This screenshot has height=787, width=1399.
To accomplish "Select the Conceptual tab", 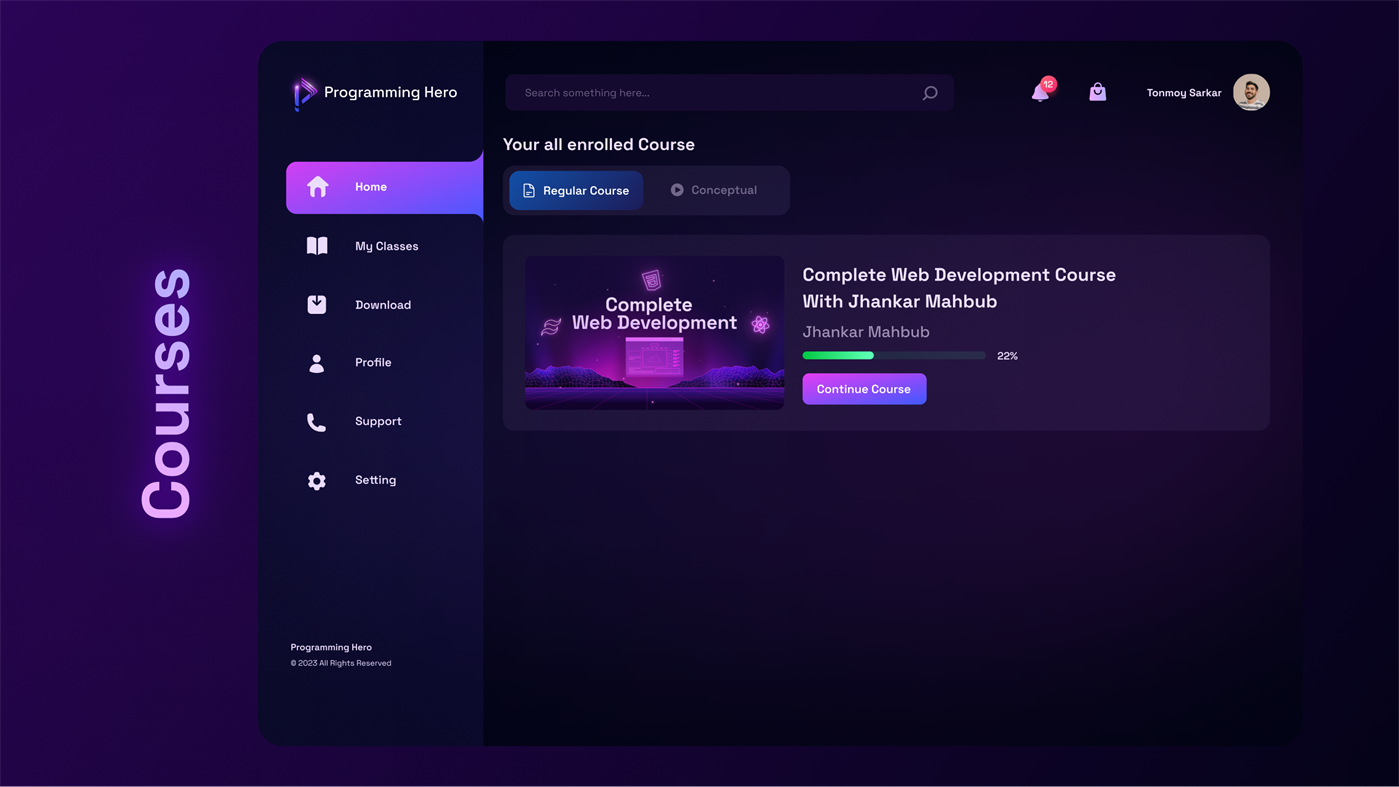I will tap(714, 190).
